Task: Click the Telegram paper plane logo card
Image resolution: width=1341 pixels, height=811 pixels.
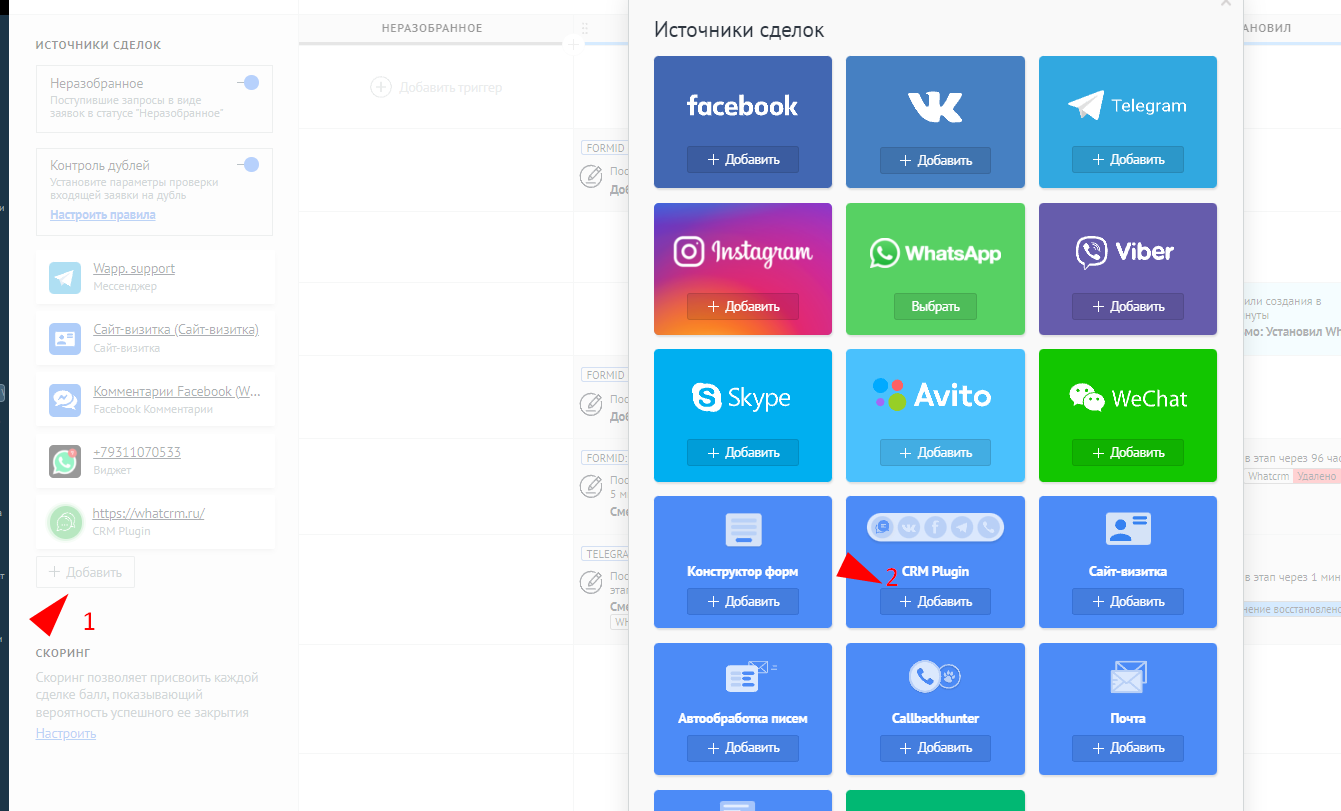Action: (x=1127, y=105)
